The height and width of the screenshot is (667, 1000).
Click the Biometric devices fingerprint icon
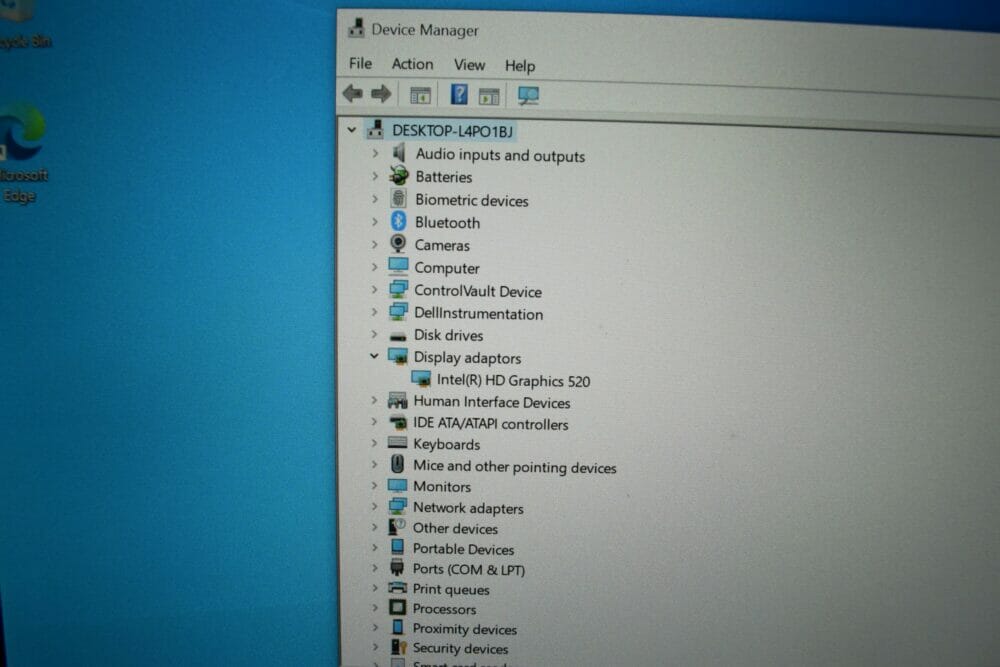click(x=399, y=198)
